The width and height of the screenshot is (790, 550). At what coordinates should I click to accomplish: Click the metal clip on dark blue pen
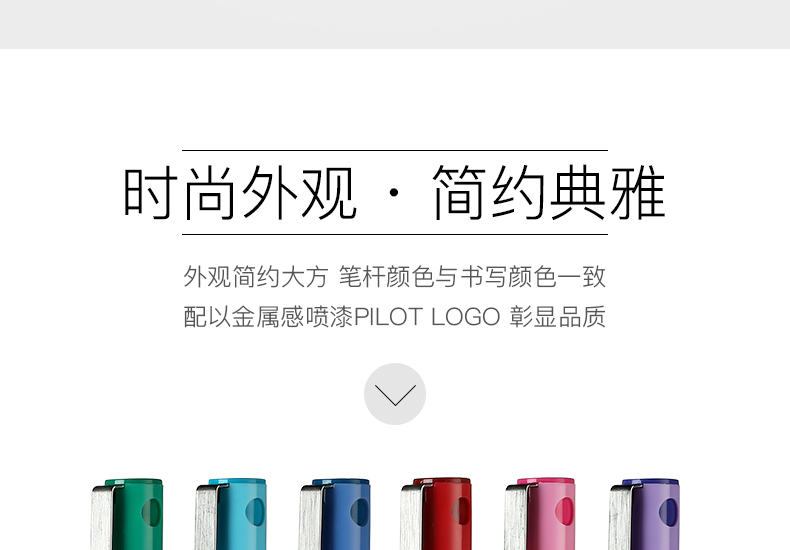coord(313,517)
